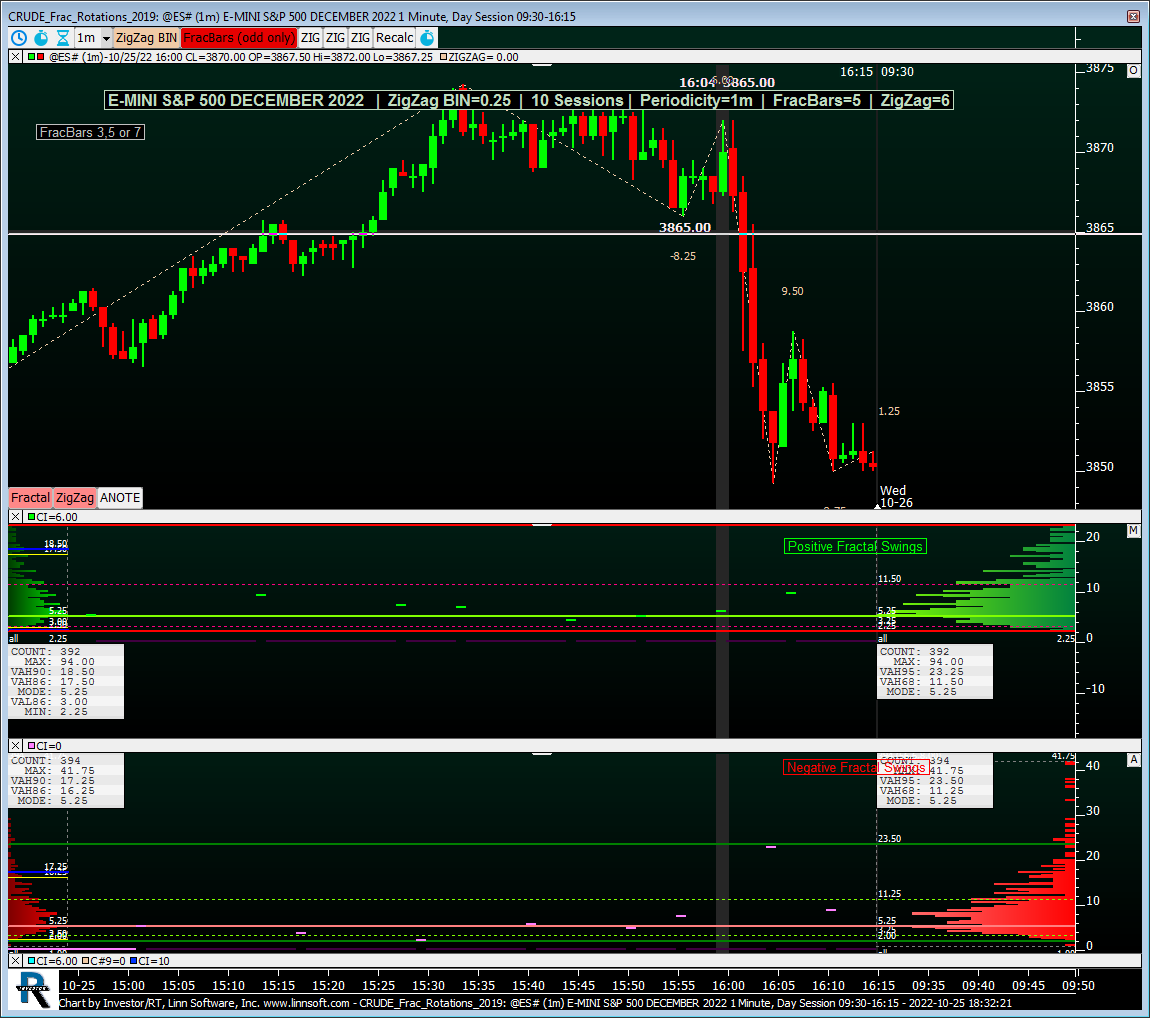Click the stopwatch icon right of Recalc

427,38
